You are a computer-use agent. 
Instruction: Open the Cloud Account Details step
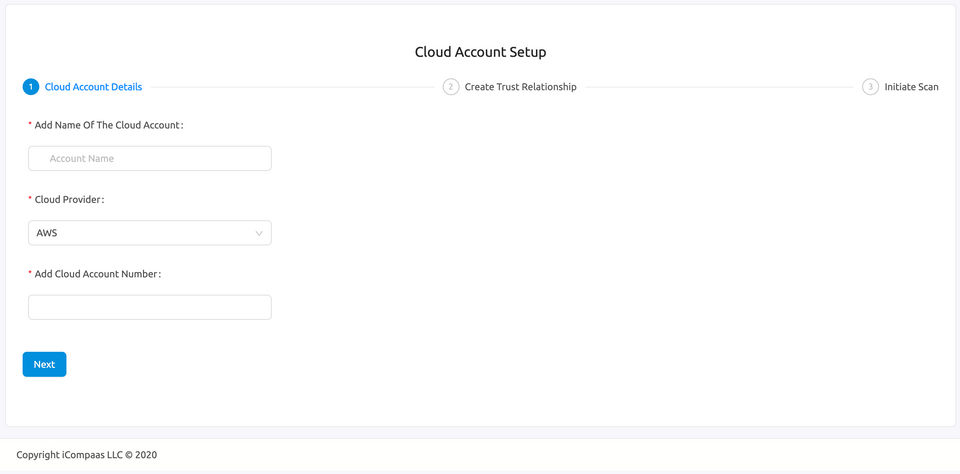coord(93,87)
